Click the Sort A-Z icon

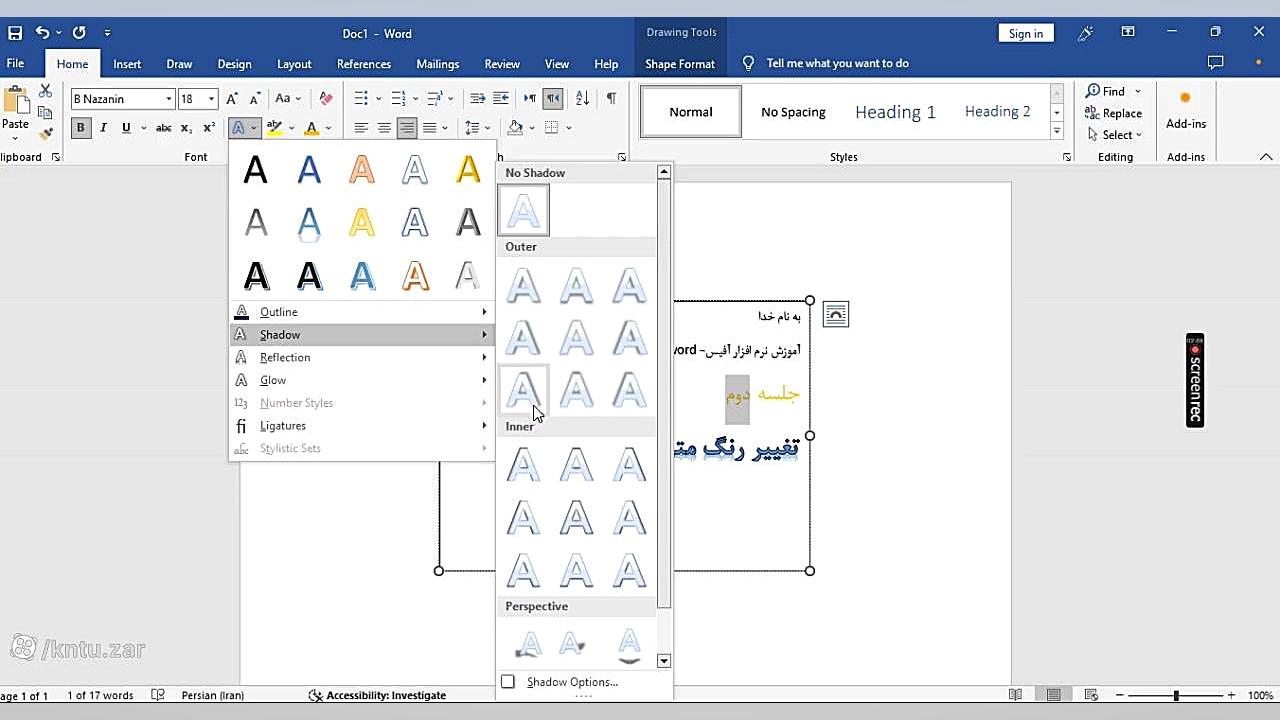[583, 98]
